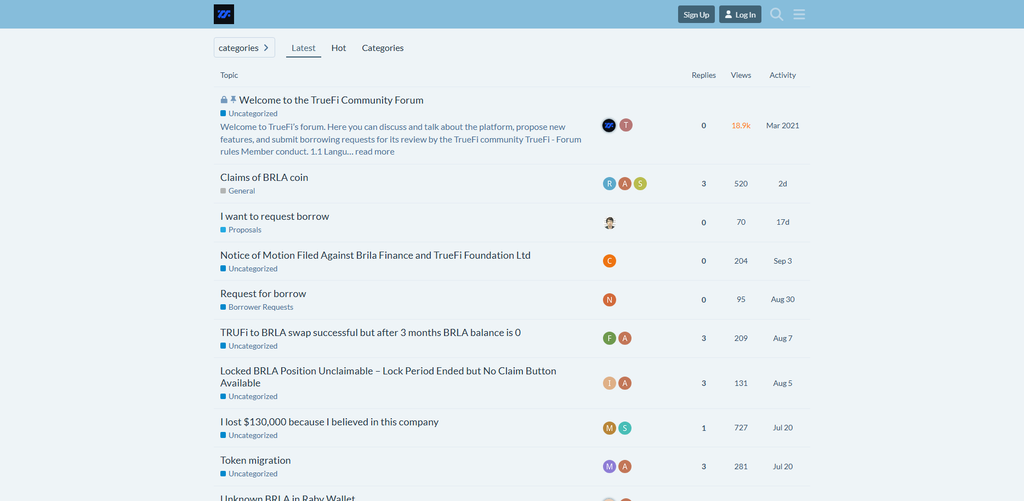This screenshot has height=501, width=1024.
Task: Switch to the Latest tab
Action: [303, 48]
